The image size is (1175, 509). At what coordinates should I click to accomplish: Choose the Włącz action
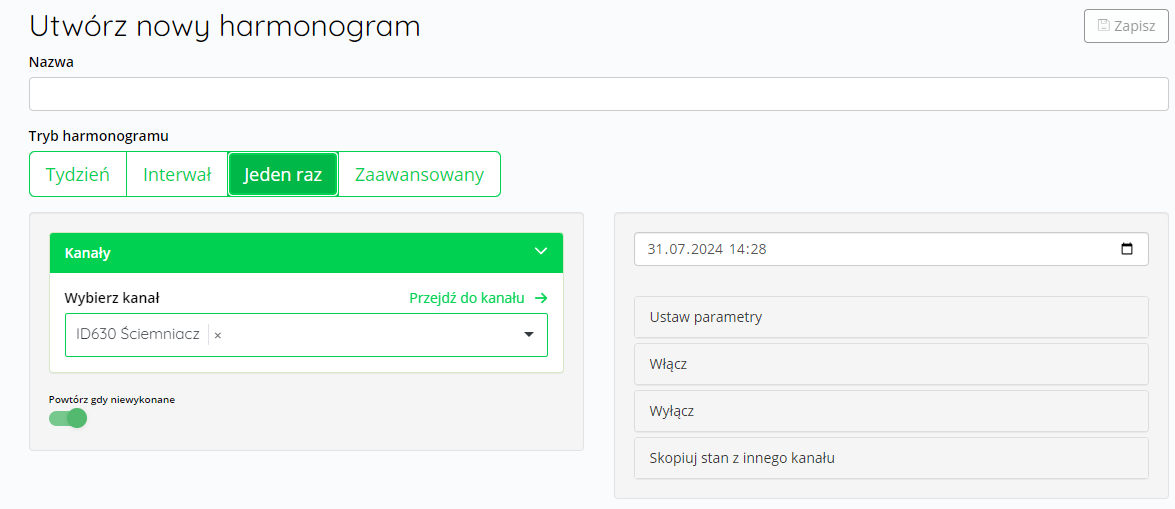891,364
